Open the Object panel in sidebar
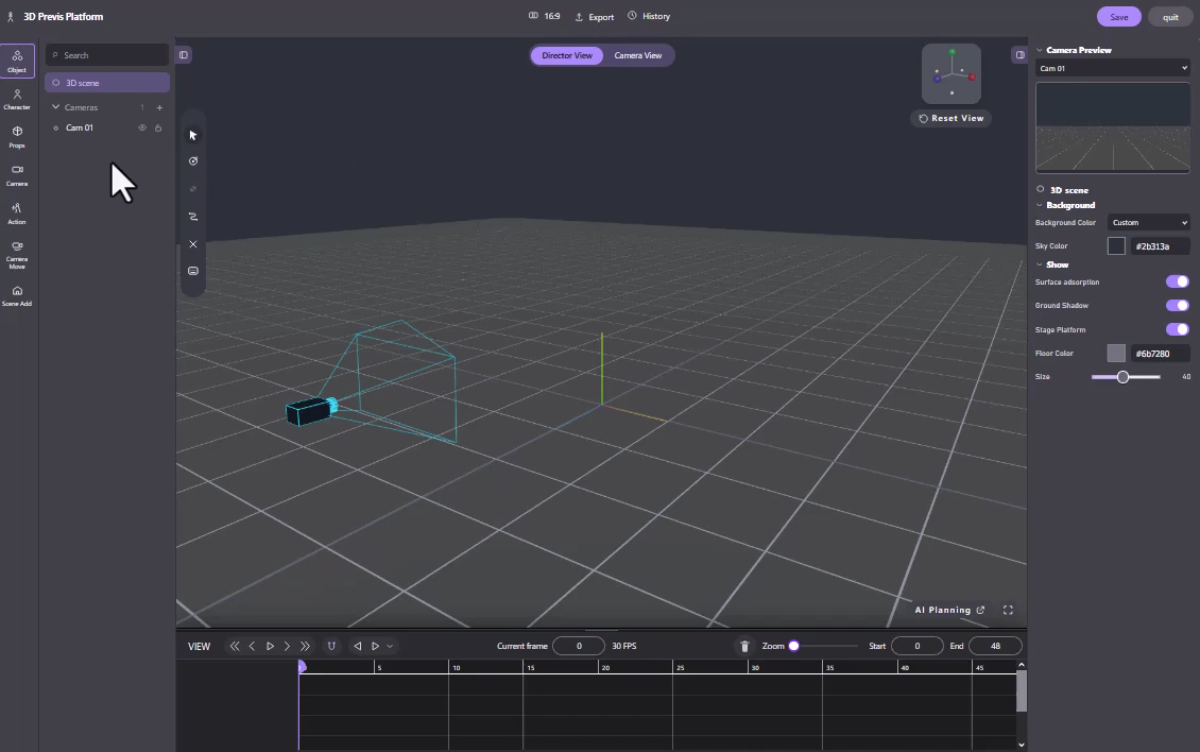Image resolution: width=1200 pixels, height=752 pixels. coord(17,61)
